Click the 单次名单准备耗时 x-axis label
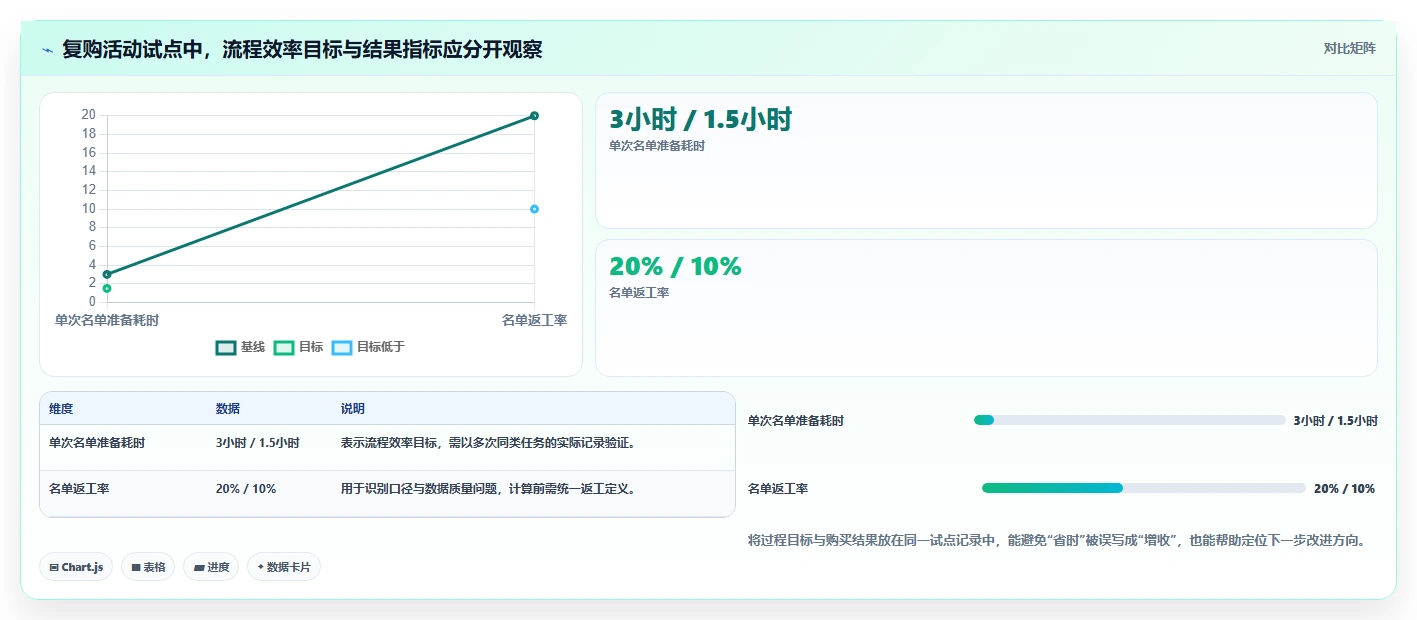The width and height of the screenshot is (1417, 620). (107, 320)
